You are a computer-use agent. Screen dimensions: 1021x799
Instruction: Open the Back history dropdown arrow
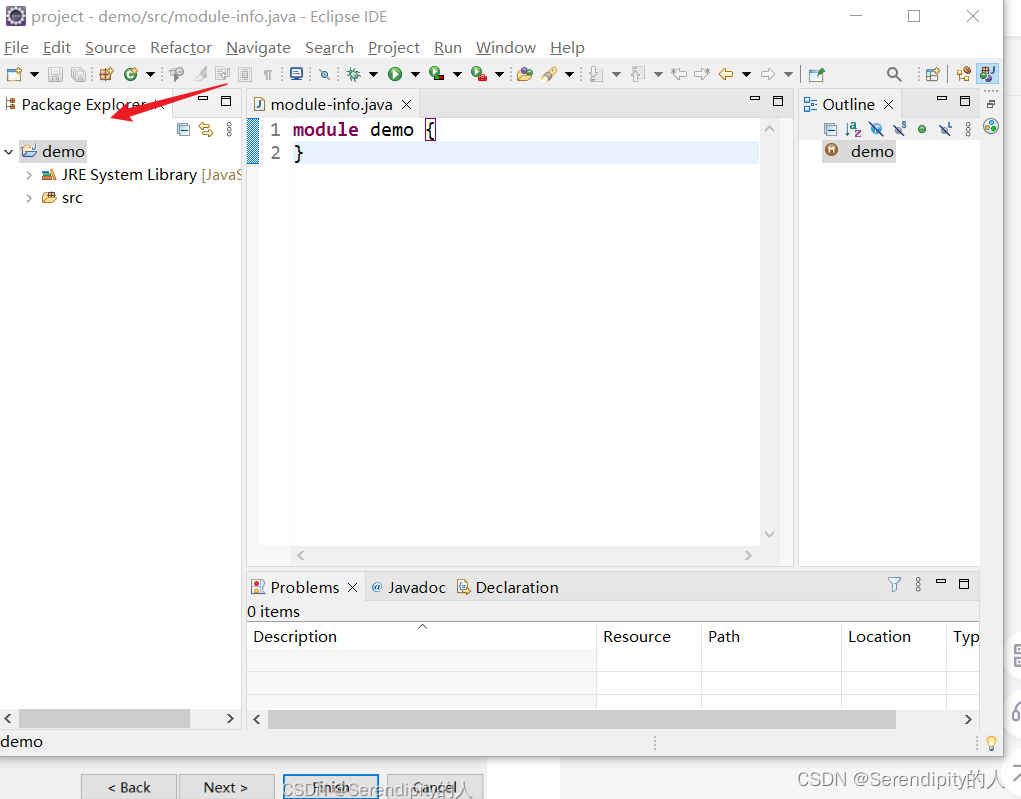[x=746, y=74]
